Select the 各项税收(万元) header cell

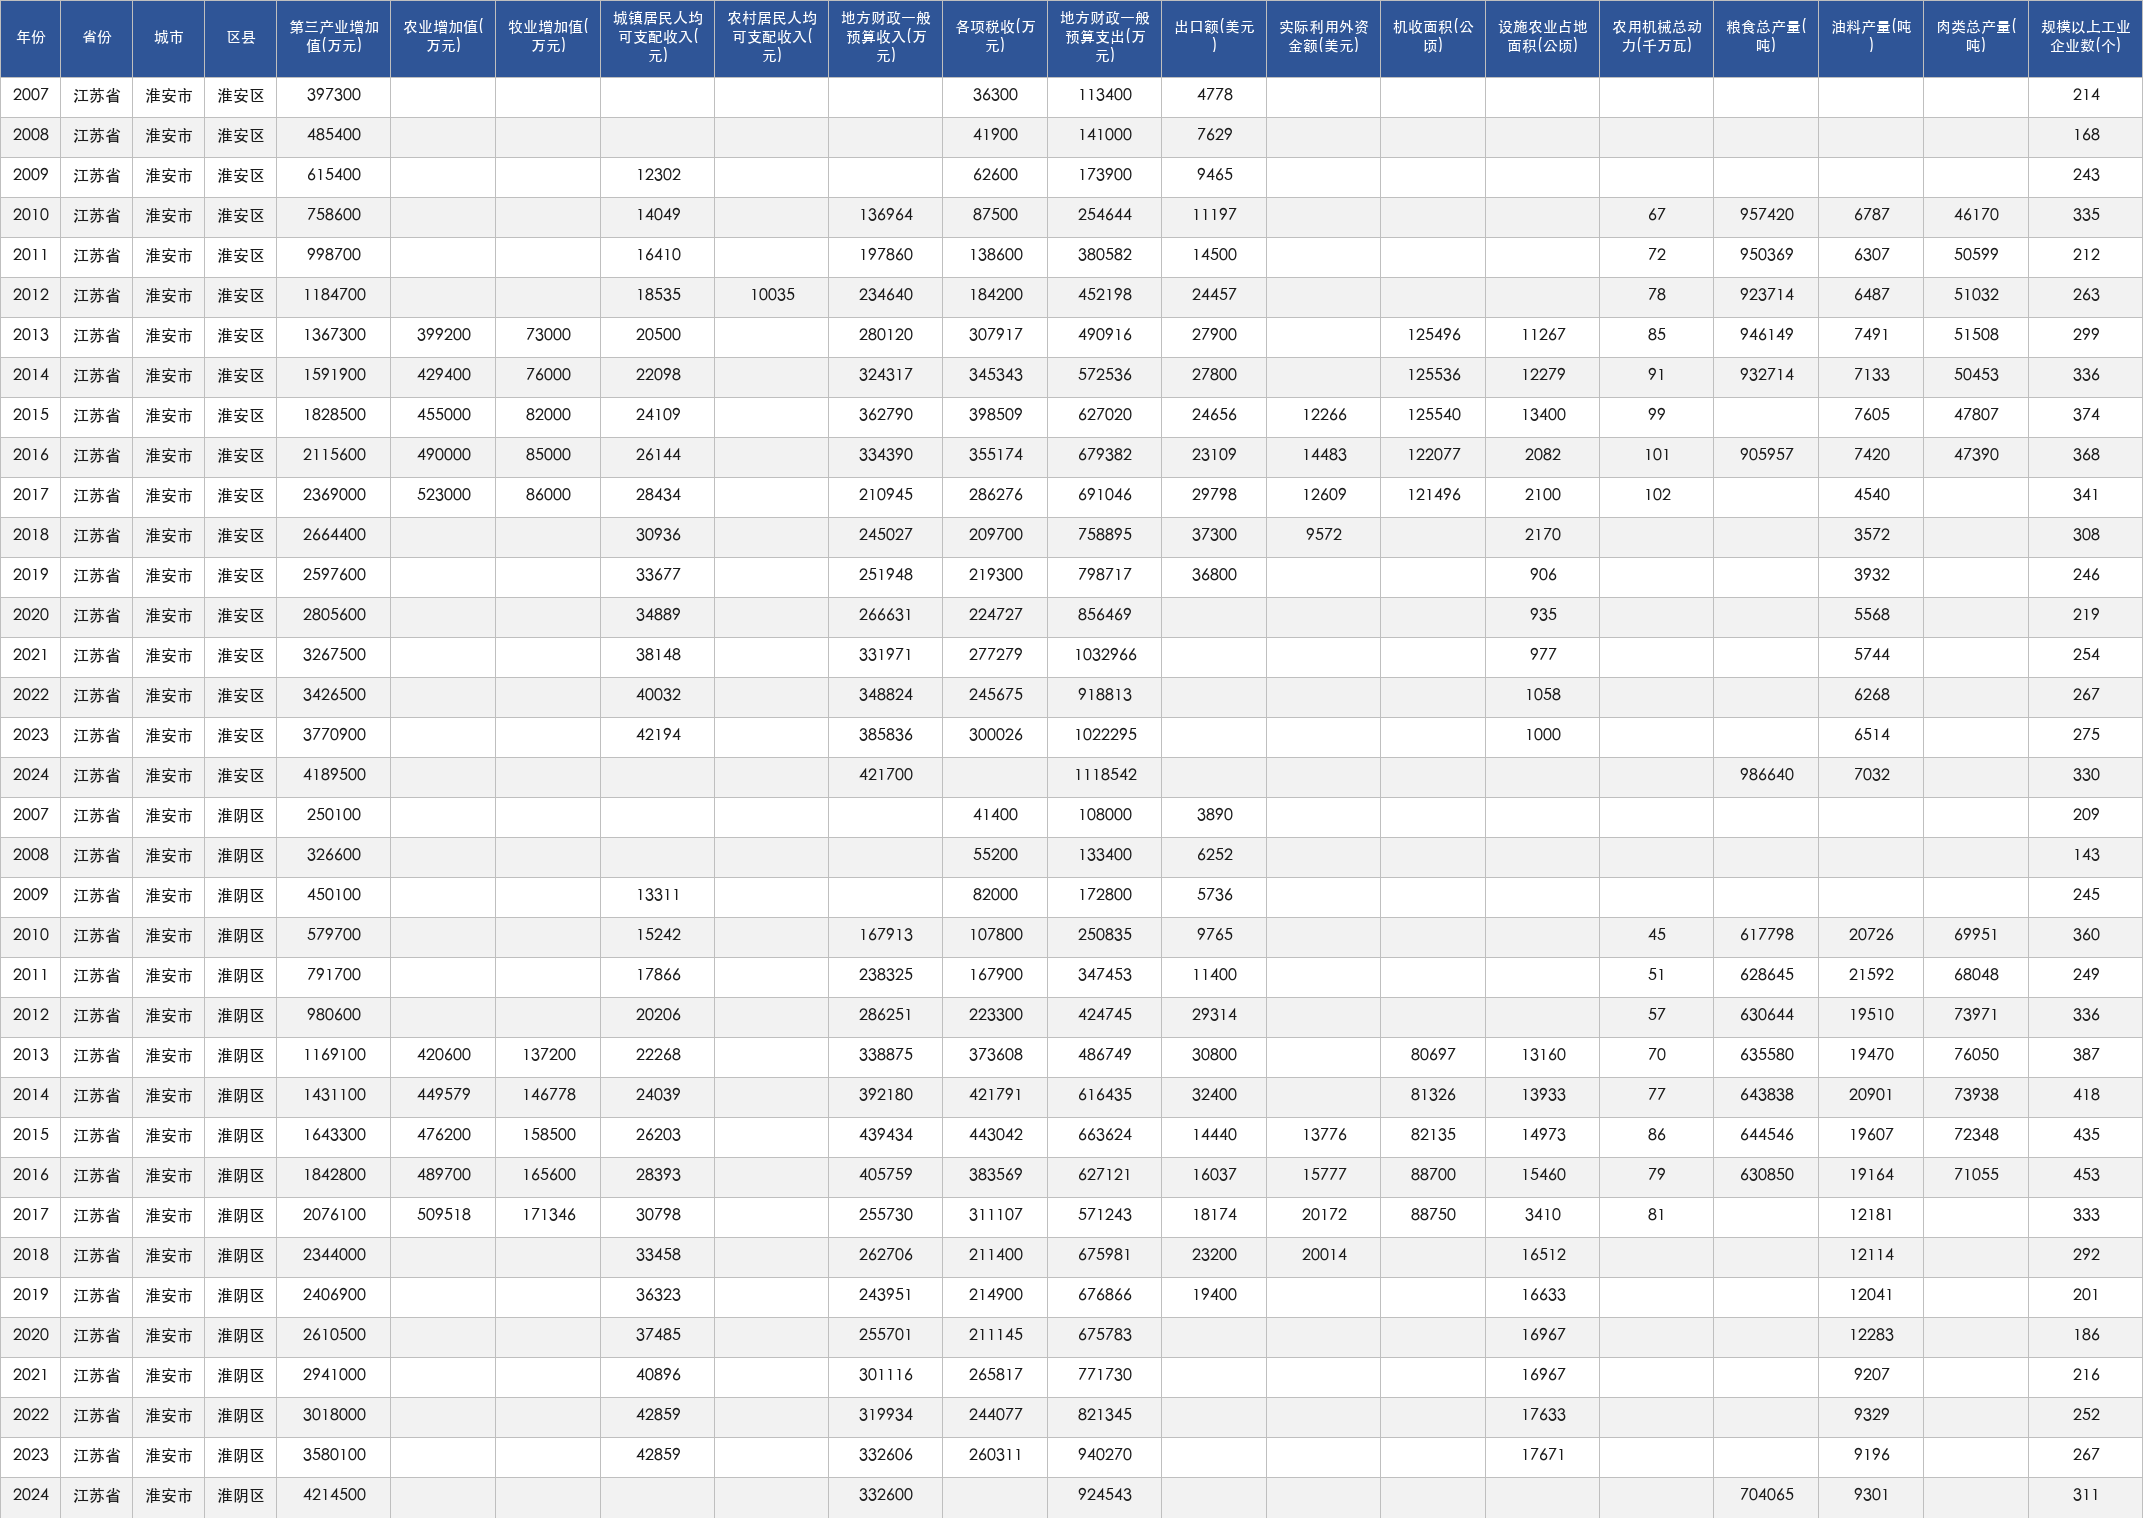[995, 38]
